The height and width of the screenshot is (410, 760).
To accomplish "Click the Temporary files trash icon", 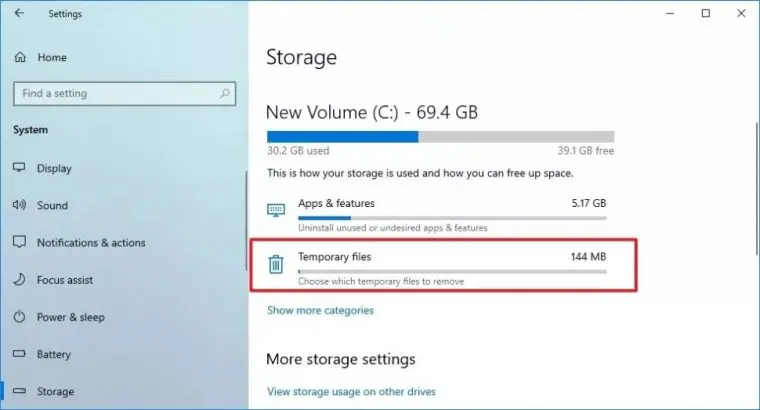I will coord(276,265).
